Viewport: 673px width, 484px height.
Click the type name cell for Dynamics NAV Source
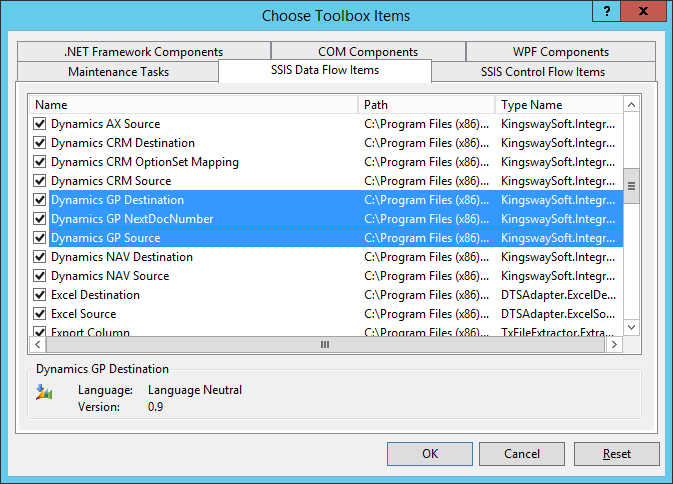(558, 276)
